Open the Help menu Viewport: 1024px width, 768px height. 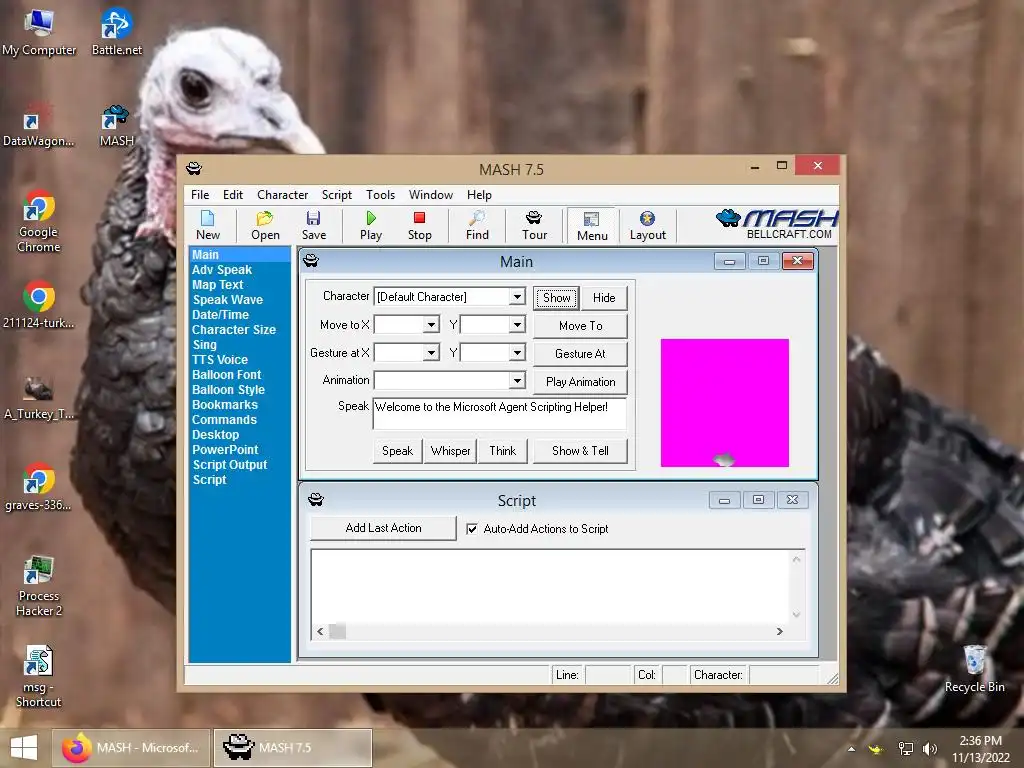479,195
